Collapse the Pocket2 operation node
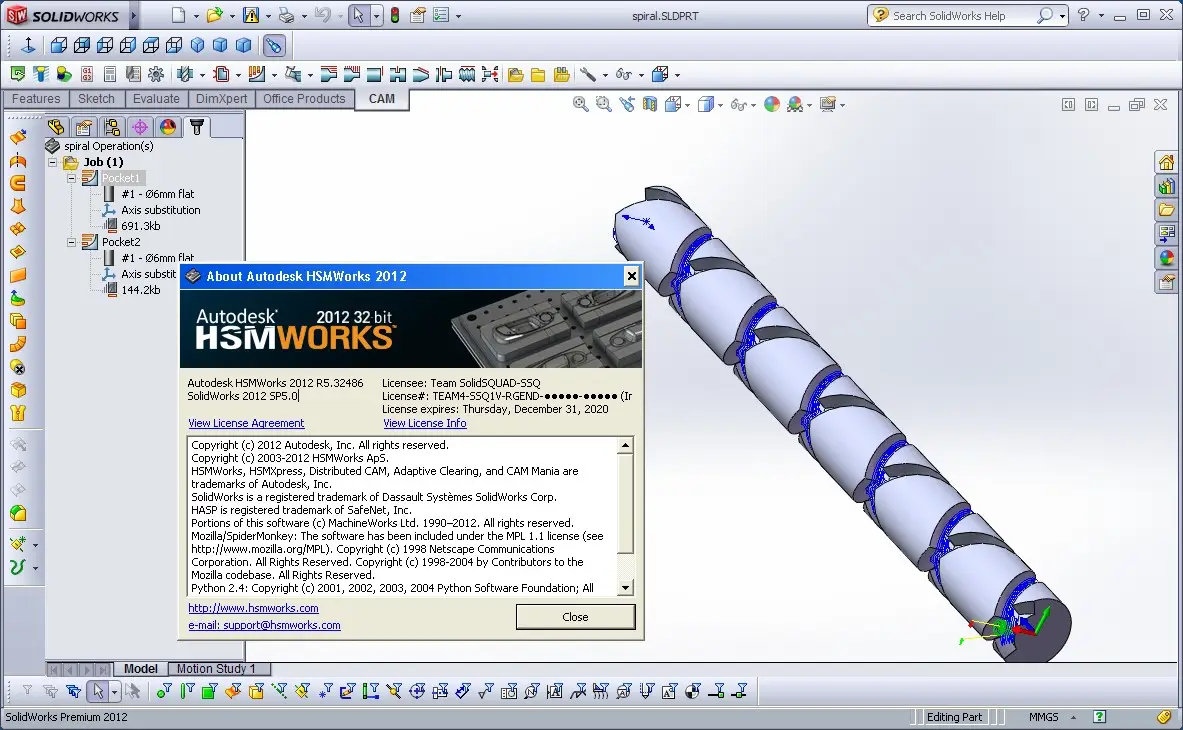 [x=72, y=242]
